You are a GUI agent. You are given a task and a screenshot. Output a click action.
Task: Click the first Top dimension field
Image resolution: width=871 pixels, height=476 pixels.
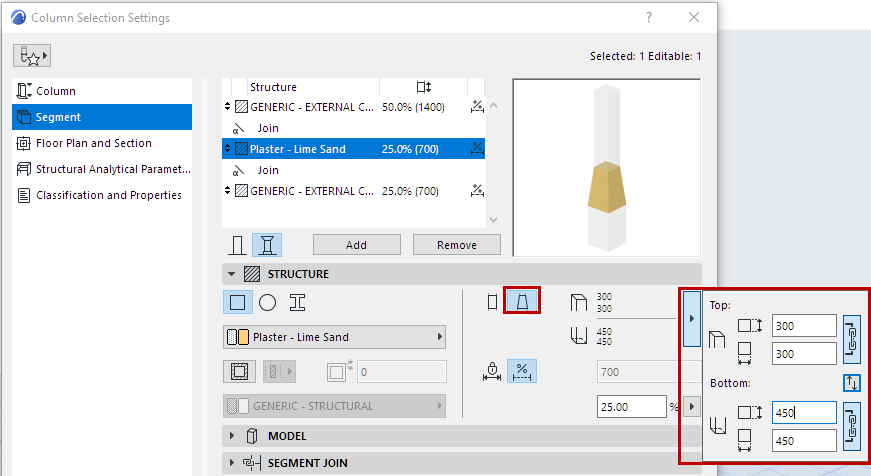click(804, 326)
